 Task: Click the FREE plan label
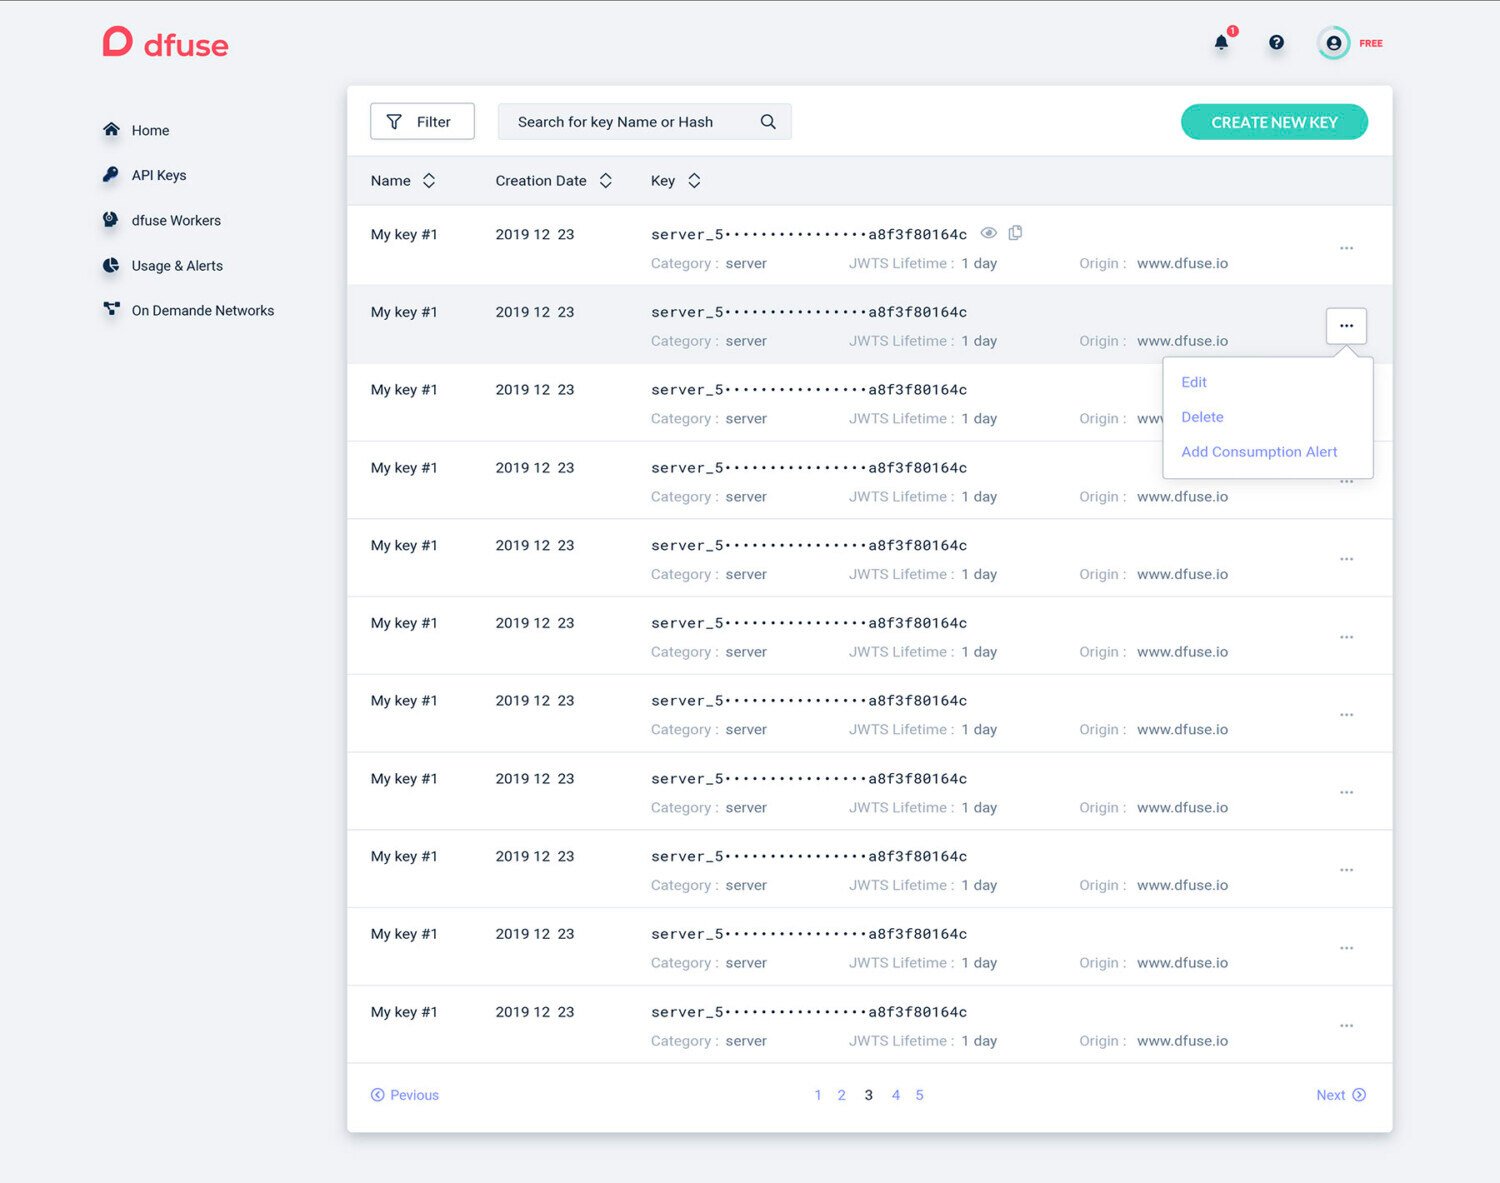(1371, 43)
